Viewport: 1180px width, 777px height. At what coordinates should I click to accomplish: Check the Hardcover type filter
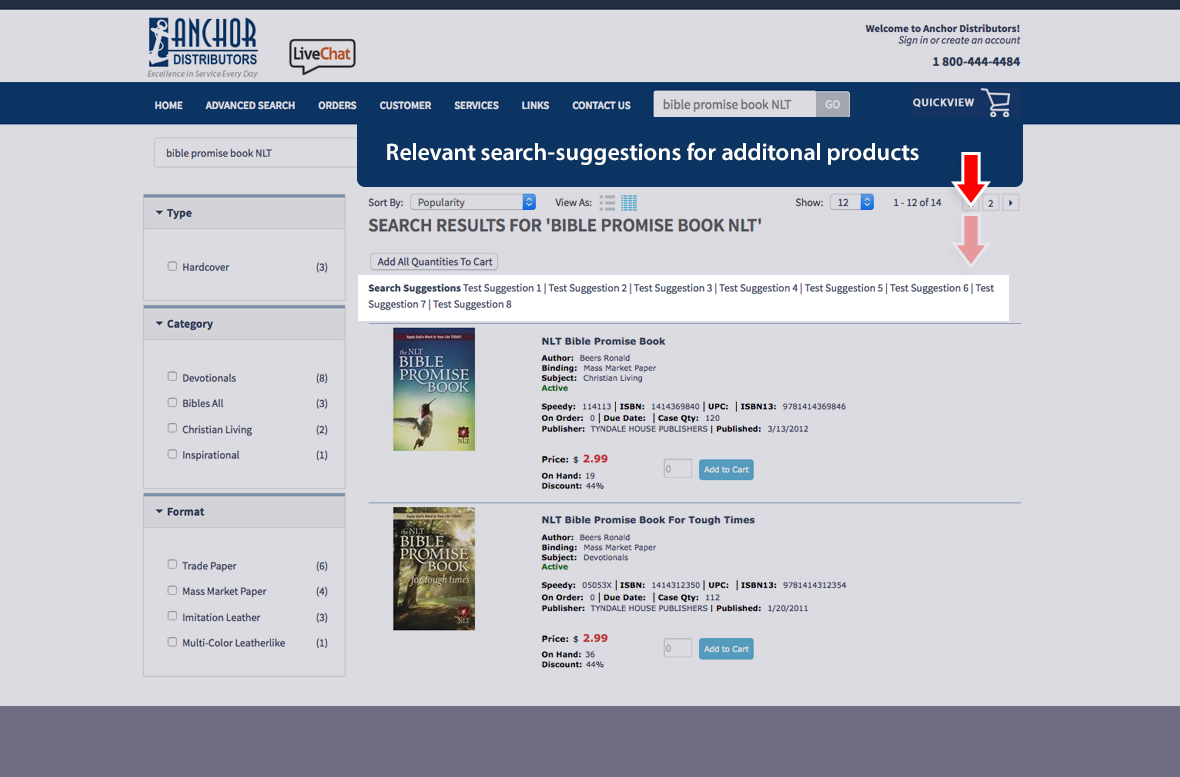click(x=172, y=267)
